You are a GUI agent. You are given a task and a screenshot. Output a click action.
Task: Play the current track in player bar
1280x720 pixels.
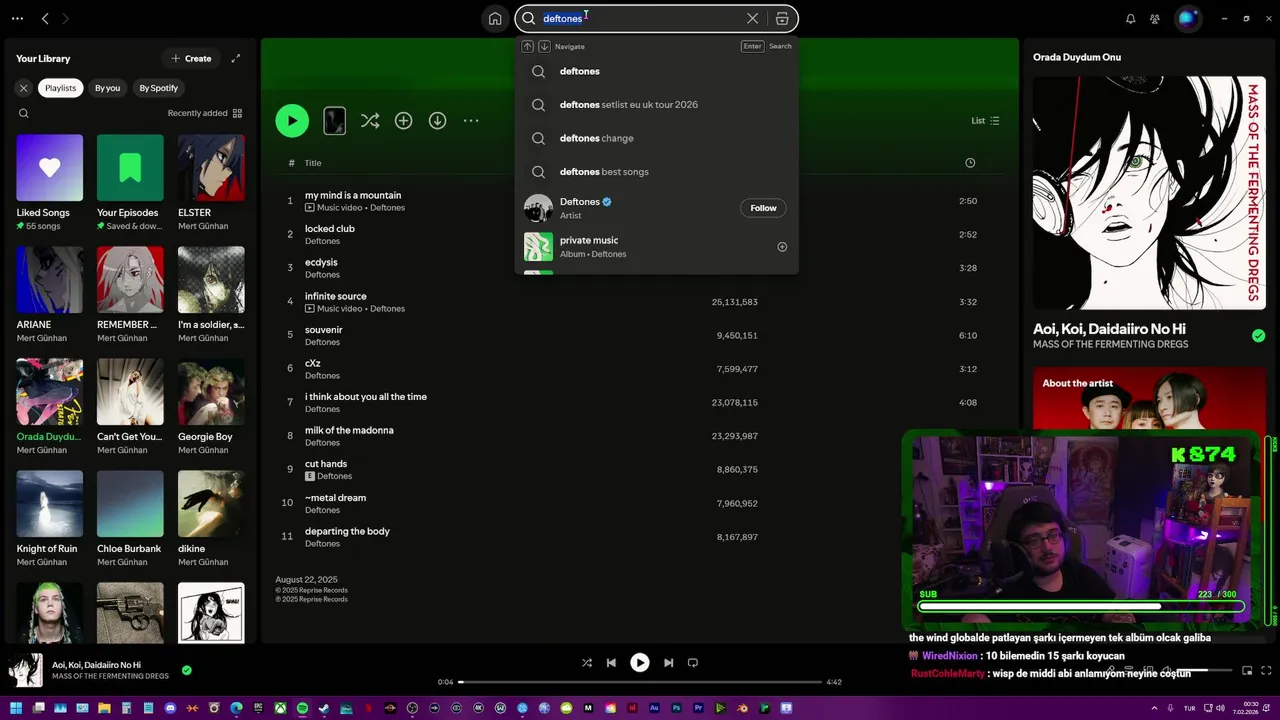point(640,662)
